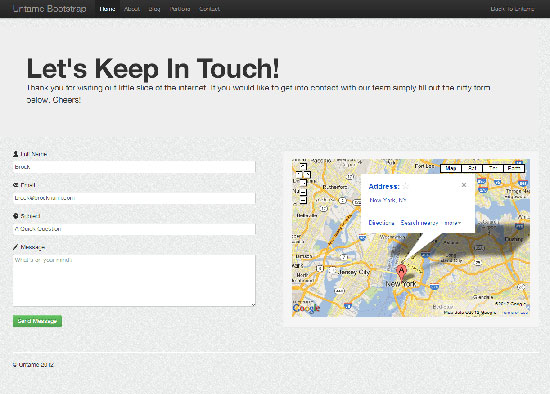Click the red marker A pin

pos(401,272)
